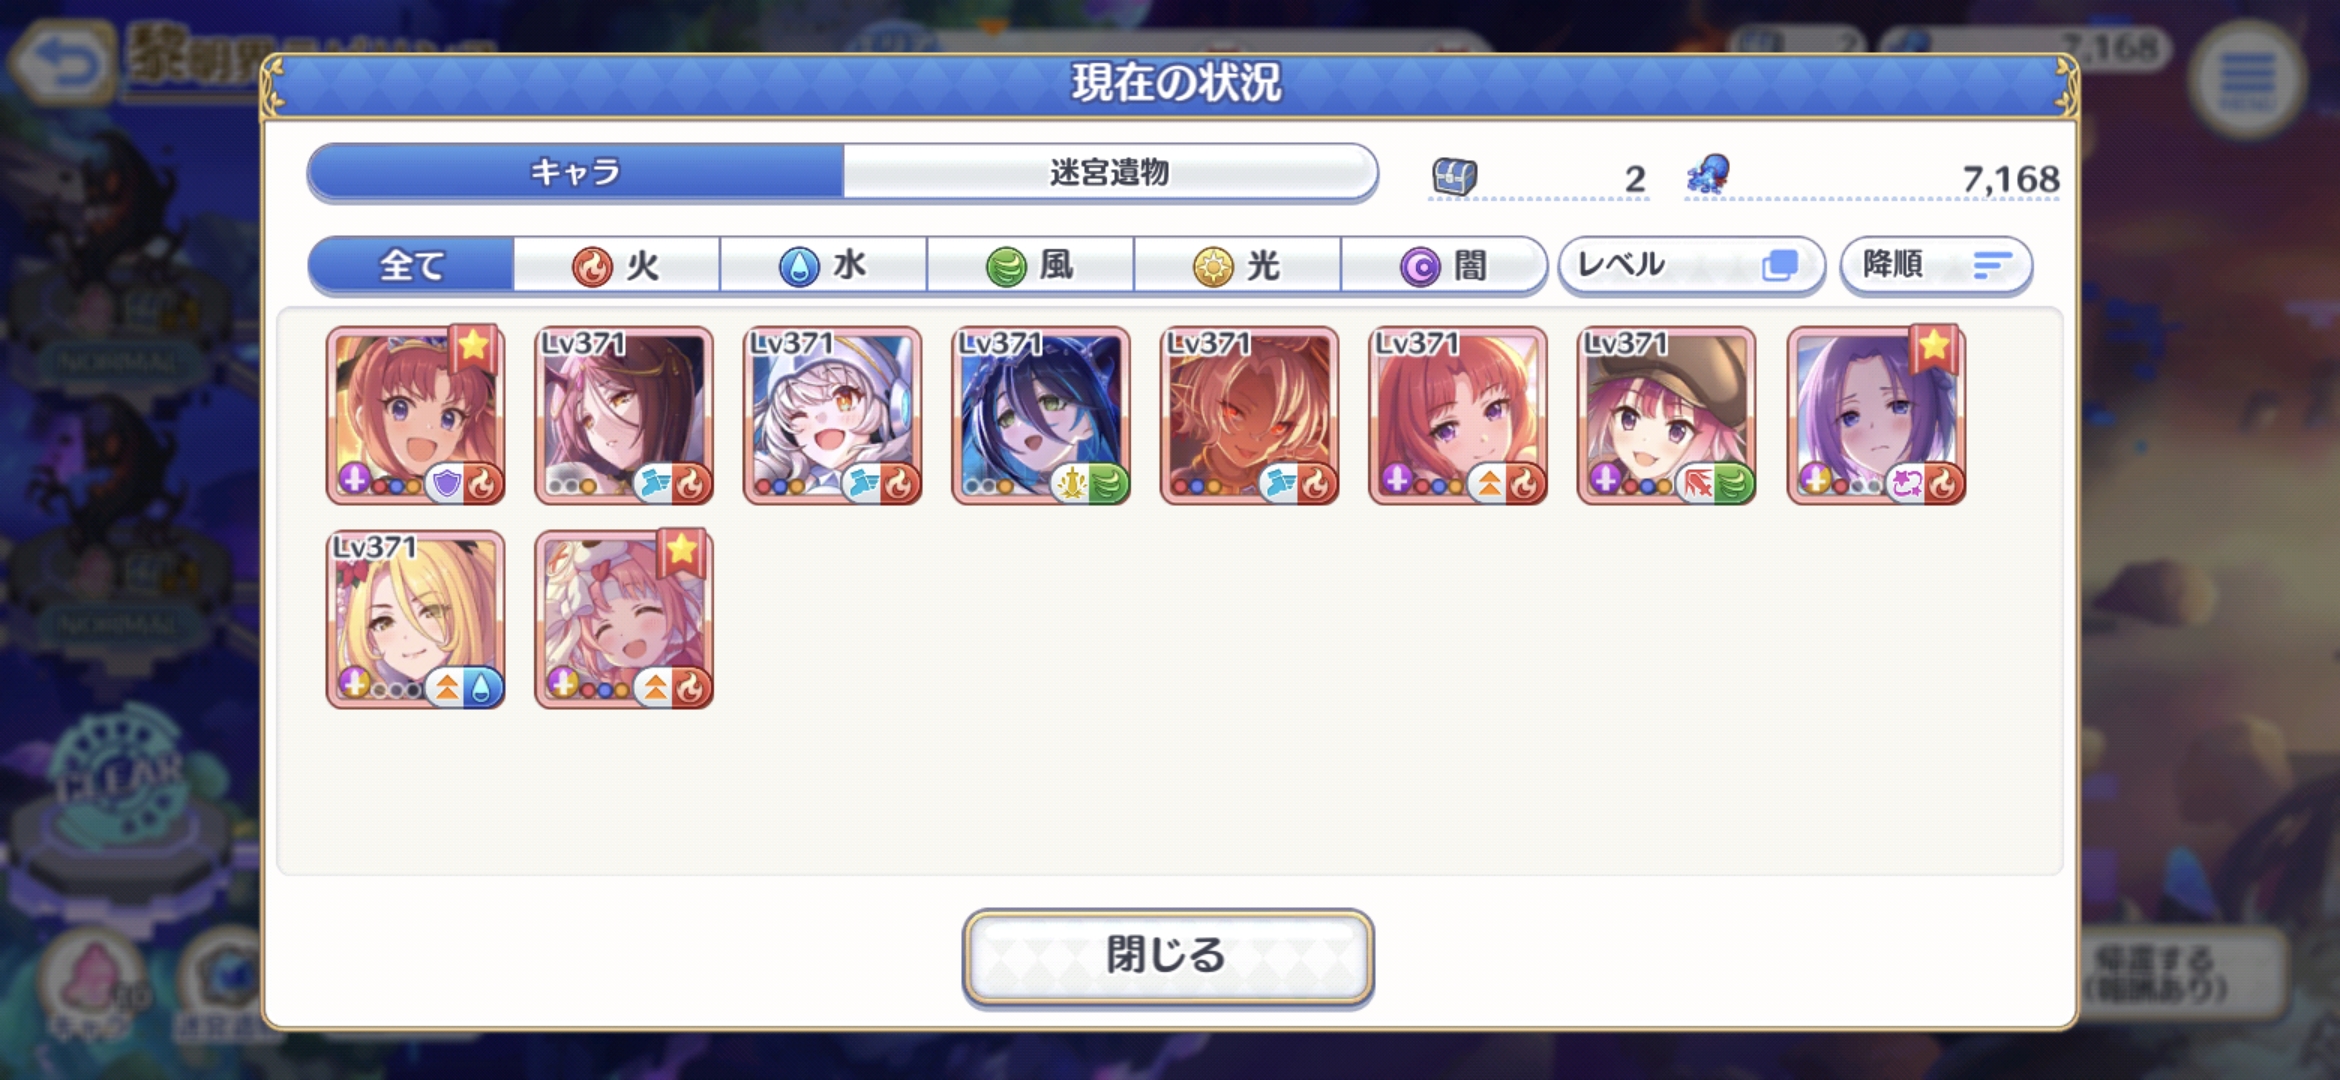
Task: Show 全て all elements filter
Action: (x=411, y=266)
